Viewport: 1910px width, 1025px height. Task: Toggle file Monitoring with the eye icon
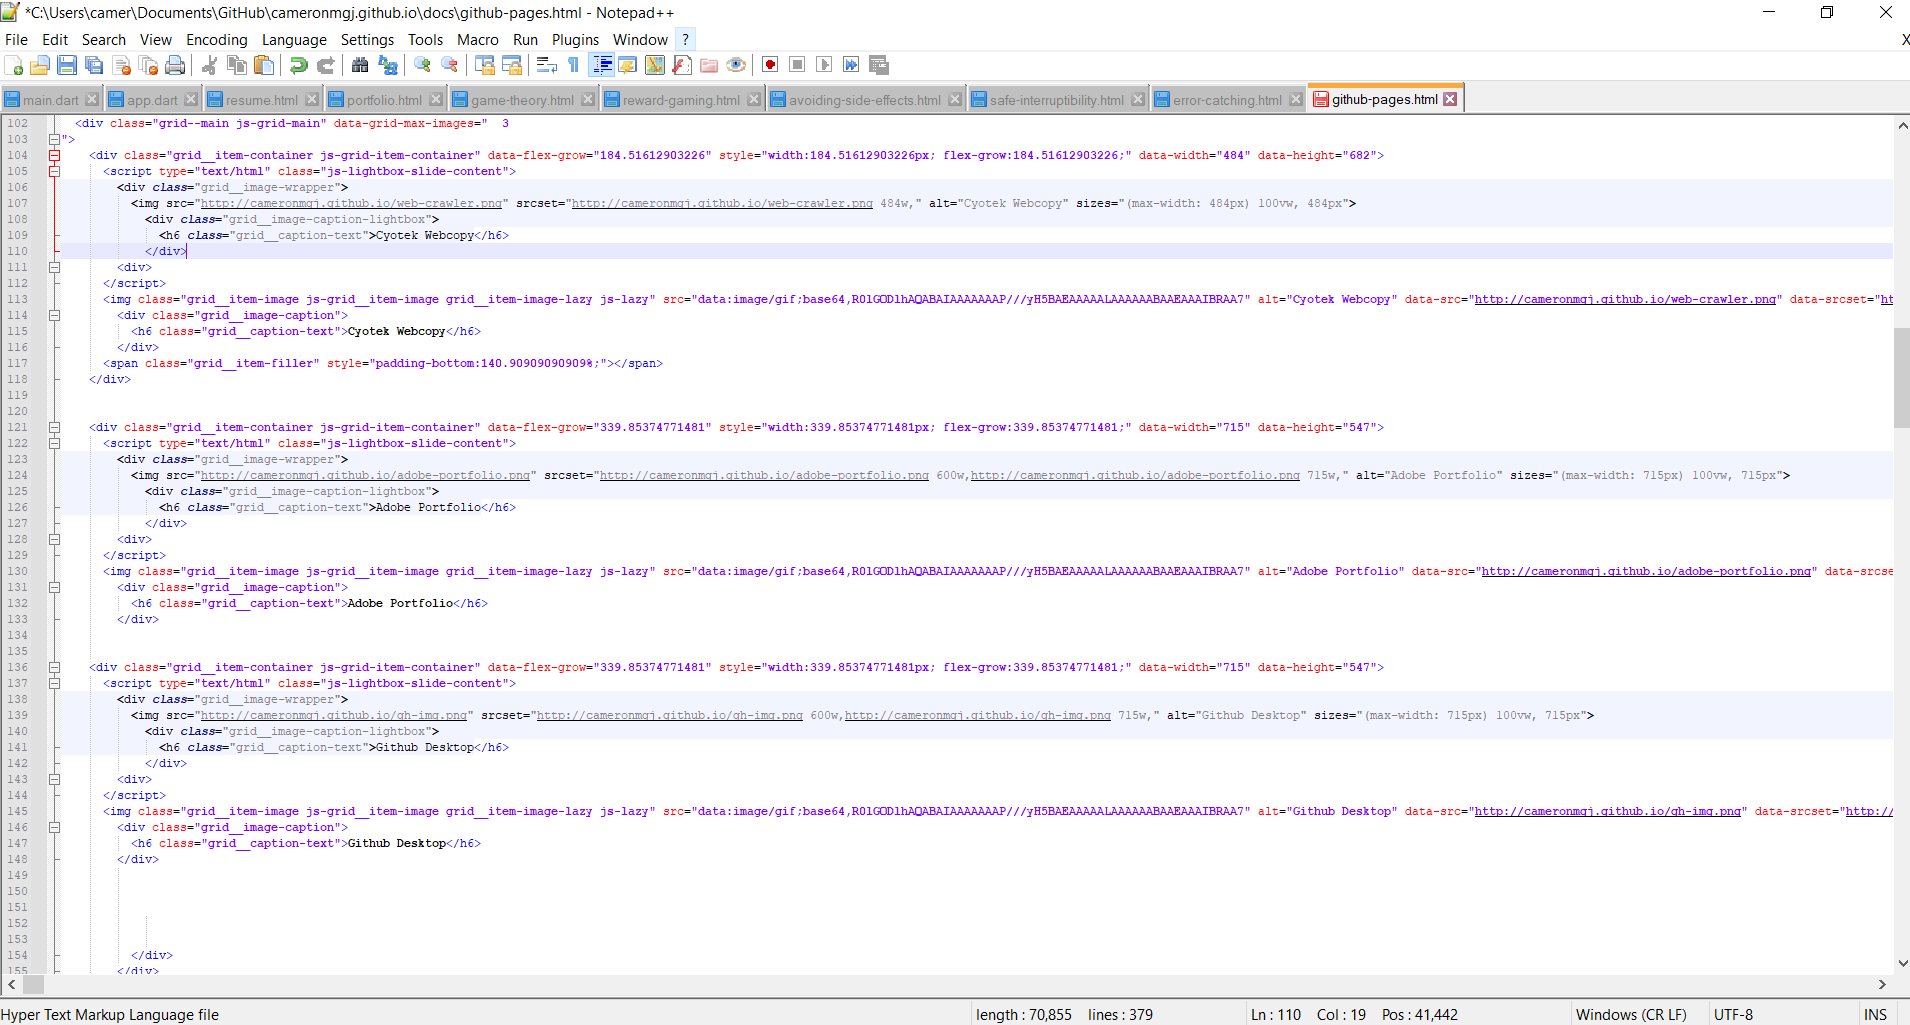click(736, 65)
